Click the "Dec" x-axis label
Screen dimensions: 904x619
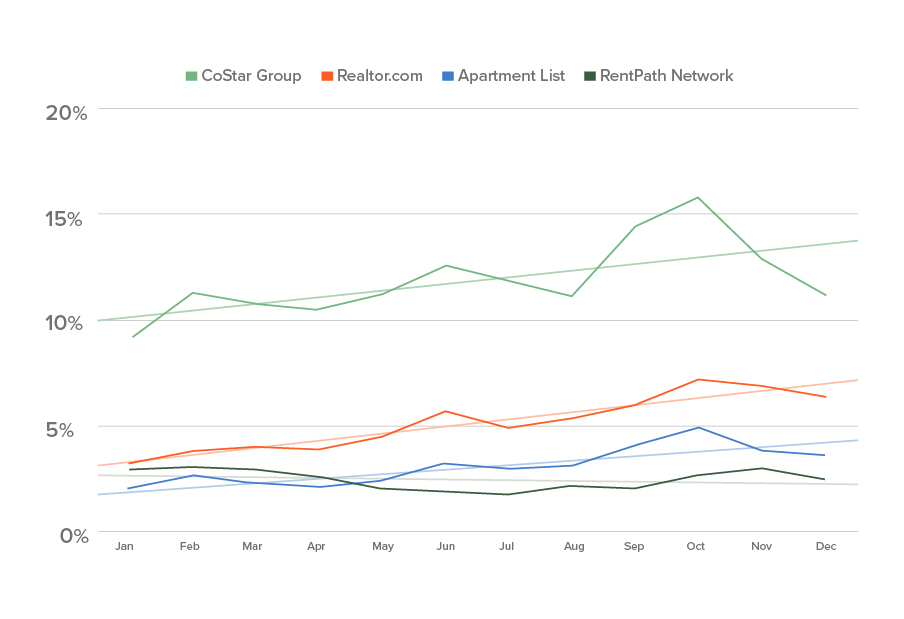pyautogui.click(x=826, y=546)
